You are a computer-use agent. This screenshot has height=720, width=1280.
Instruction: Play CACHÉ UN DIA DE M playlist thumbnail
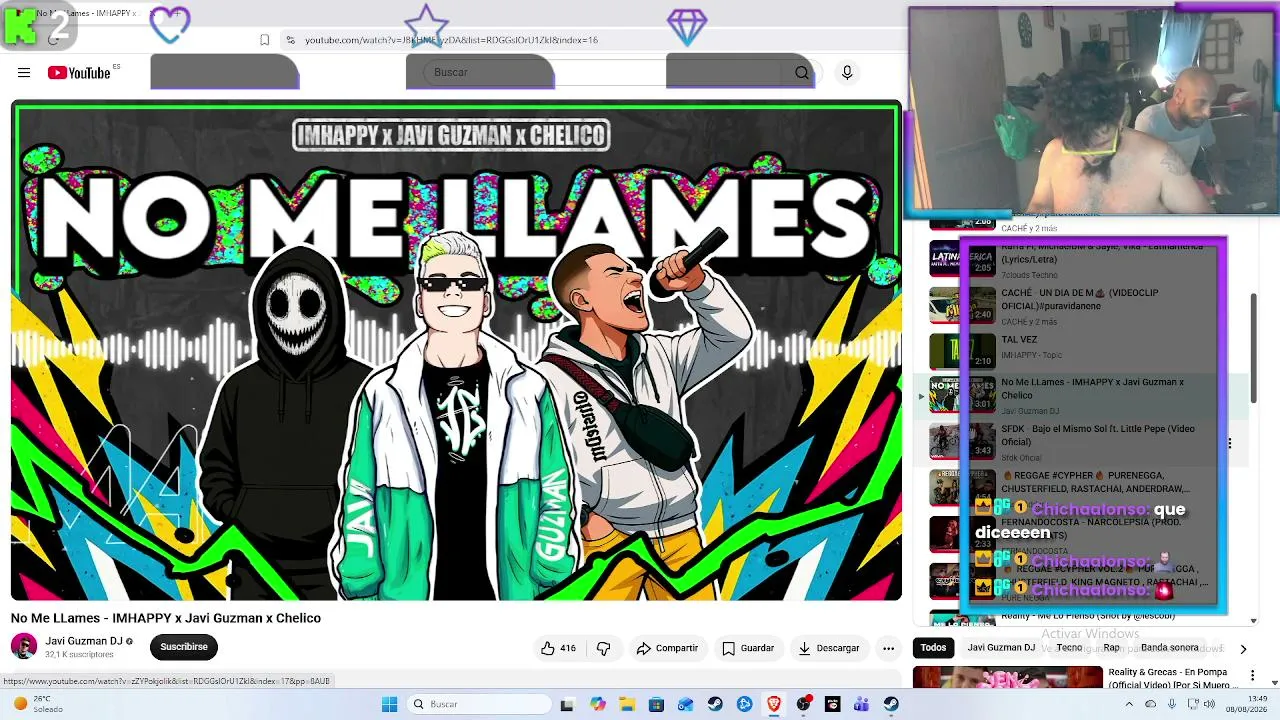(x=962, y=306)
